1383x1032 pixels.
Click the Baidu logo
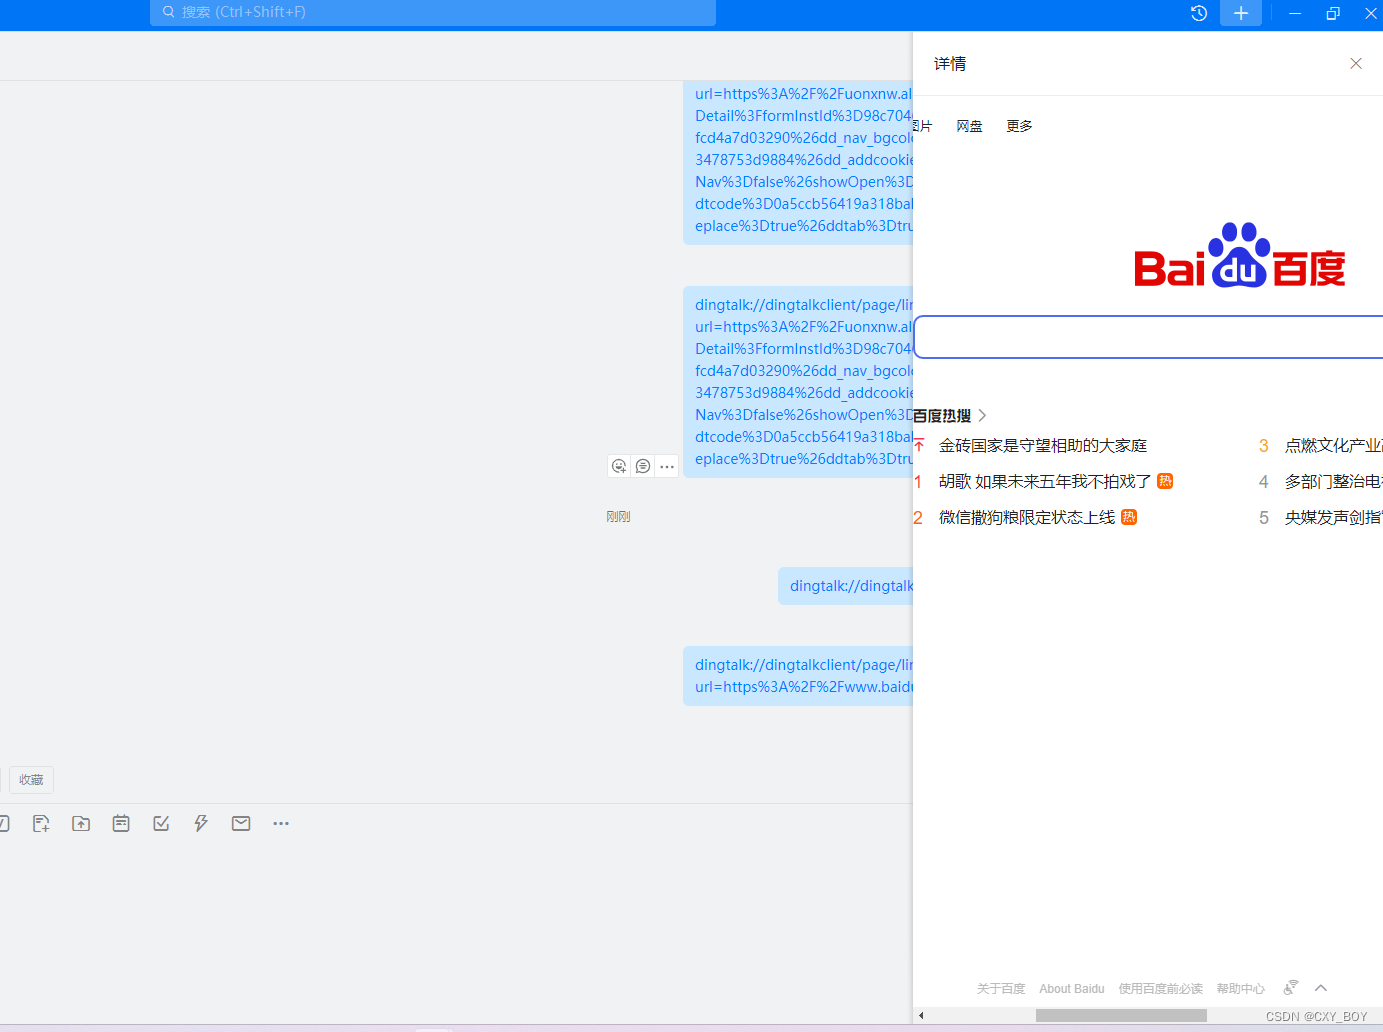click(x=1239, y=255)
